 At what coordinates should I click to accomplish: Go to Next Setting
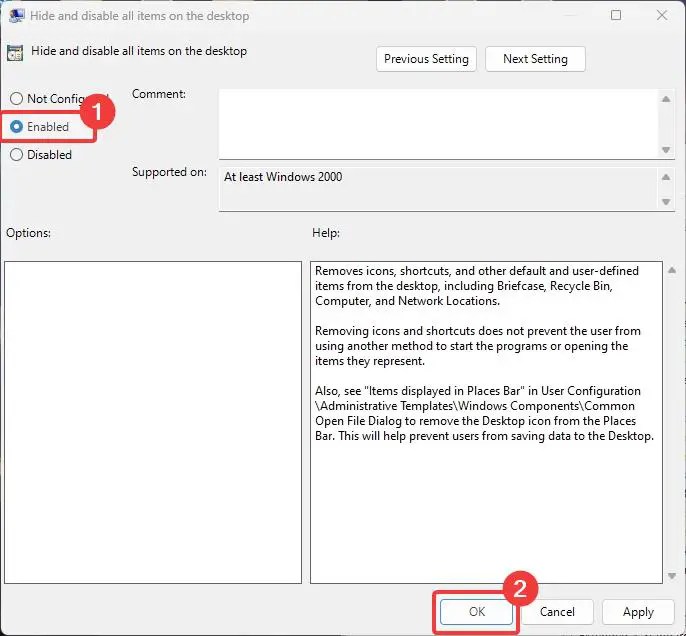(535, 59)
